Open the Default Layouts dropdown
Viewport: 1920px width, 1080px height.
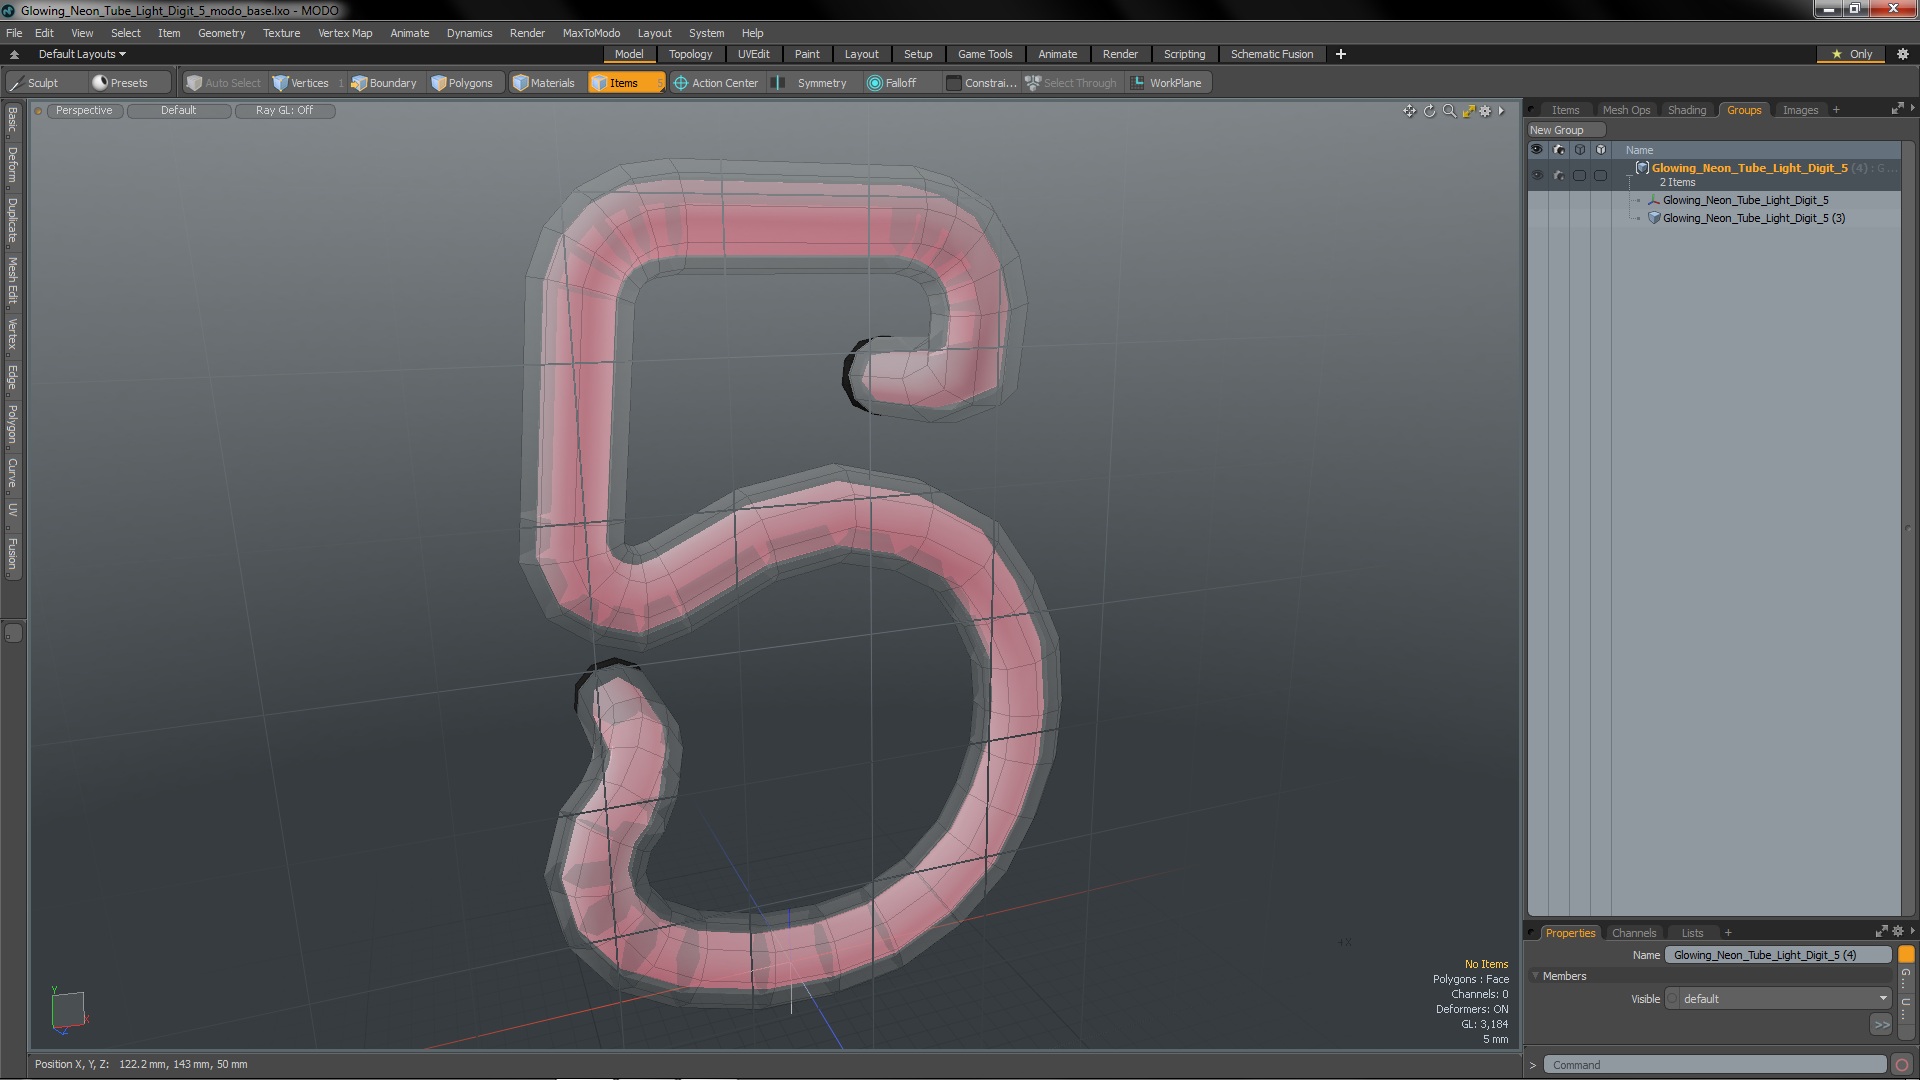[81, 54]
